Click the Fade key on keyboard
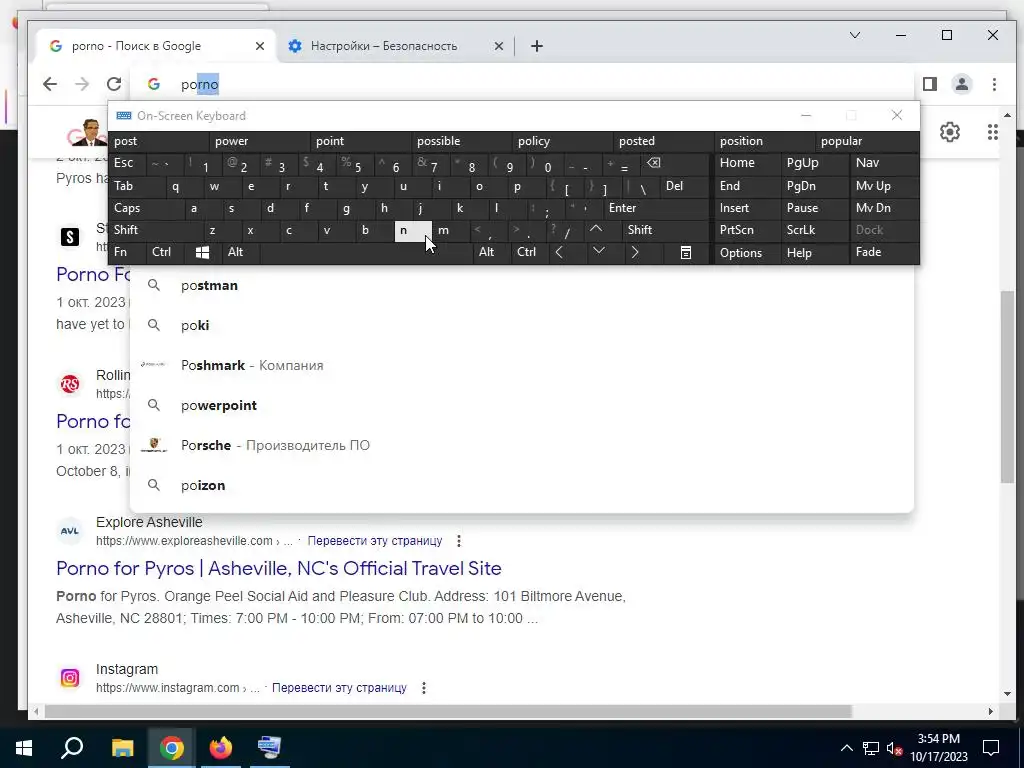 click(x=884, y=252)
